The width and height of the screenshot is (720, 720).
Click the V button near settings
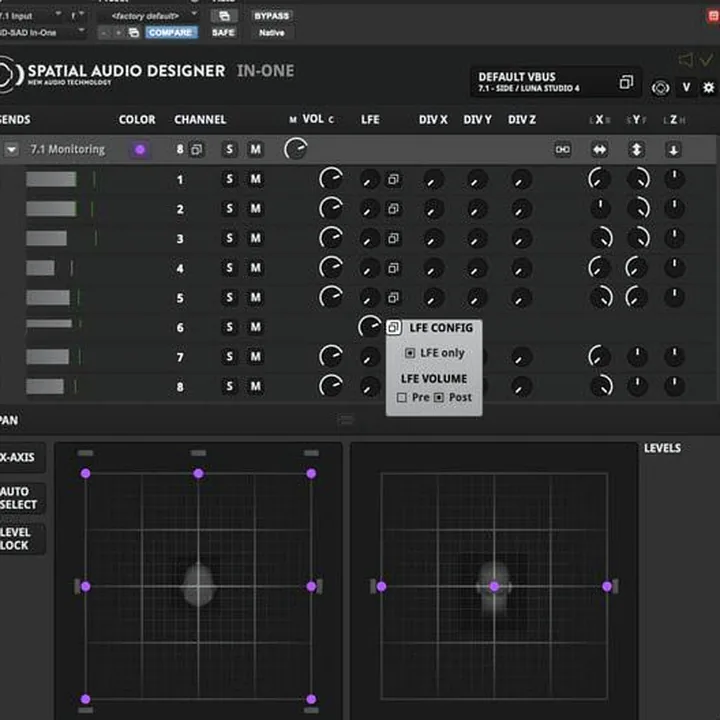[686, 87]
